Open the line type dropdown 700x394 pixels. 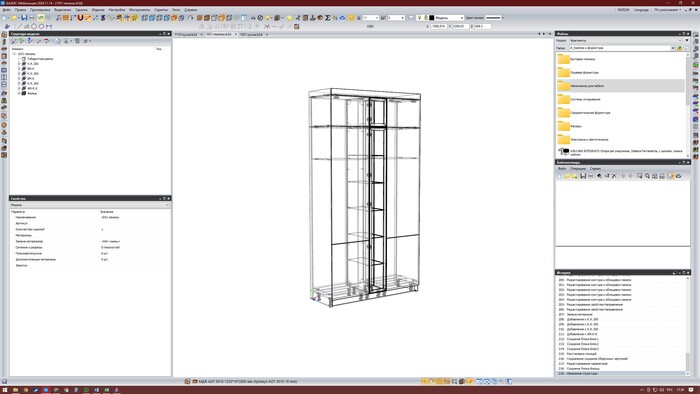point(503,18)
